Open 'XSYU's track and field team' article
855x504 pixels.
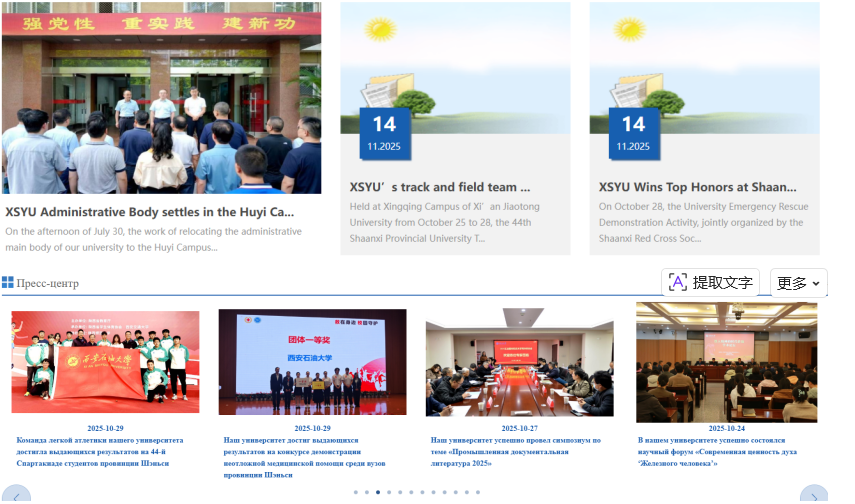tap(440, 187)
